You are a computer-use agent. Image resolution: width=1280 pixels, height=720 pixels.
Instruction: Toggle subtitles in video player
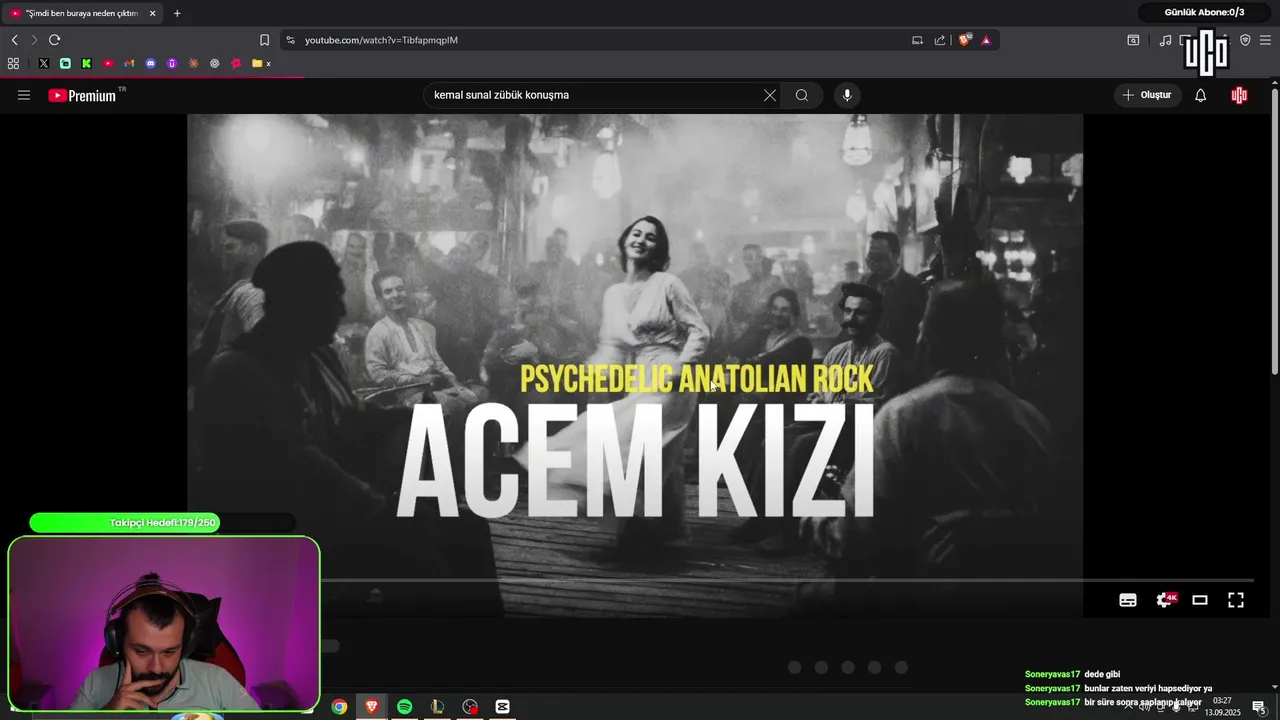point(1128,600)
